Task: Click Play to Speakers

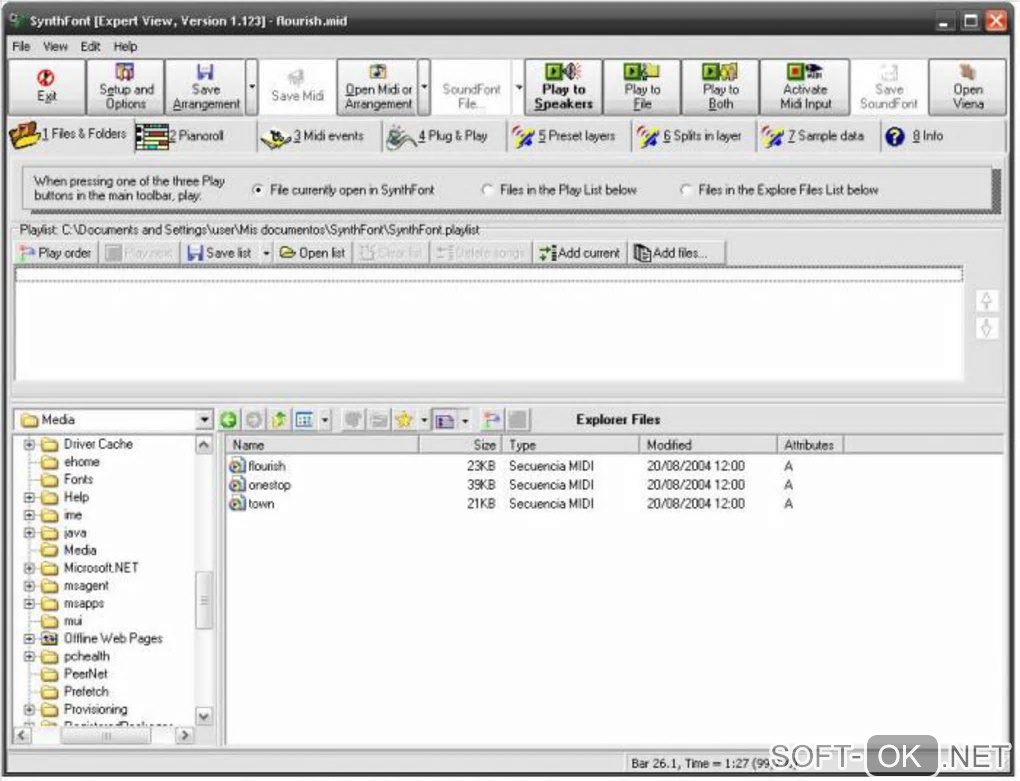Action: pyautogui.click(x=563, y=86)
